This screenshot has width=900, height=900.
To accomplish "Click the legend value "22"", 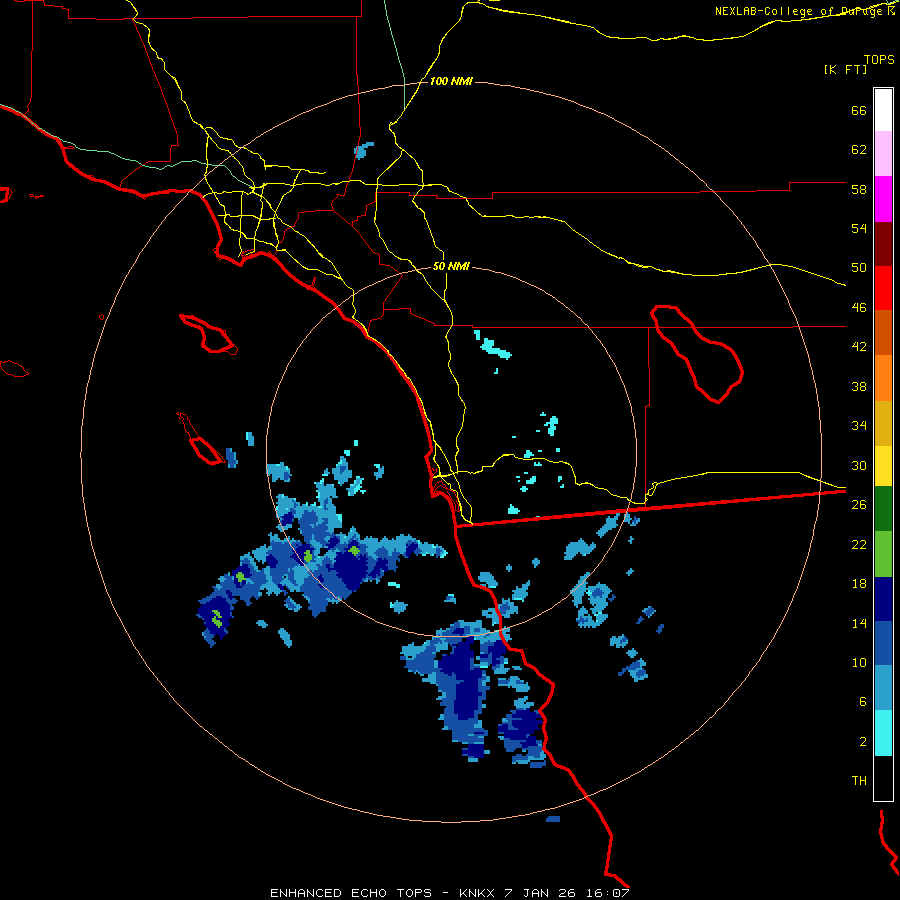I will pyautogui.click(x=859, y=544).
